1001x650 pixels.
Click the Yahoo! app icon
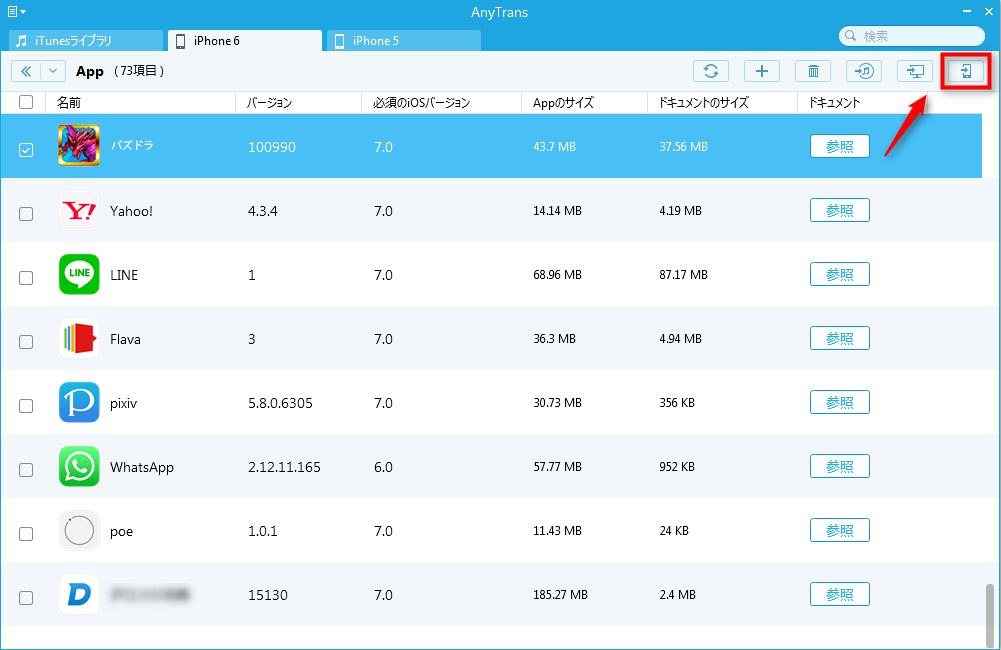79,210
